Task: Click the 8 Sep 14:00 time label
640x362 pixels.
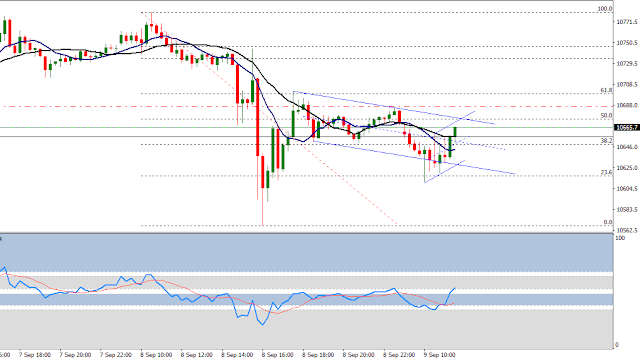Action: point(237,355)
